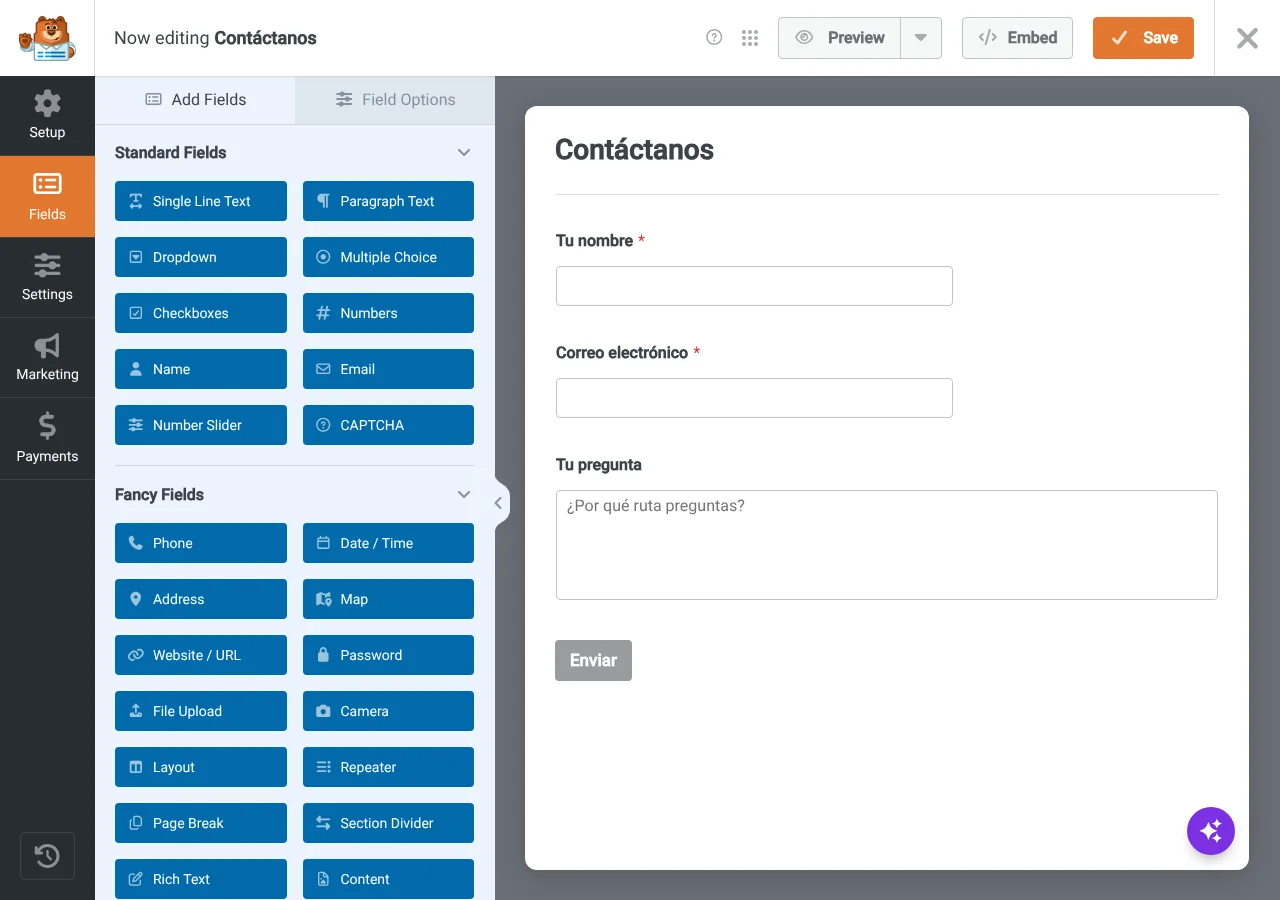Image resolution: width=1280 pixels, height=900 pixels.
Task: Add a Date / Time field
Action: 388,543
